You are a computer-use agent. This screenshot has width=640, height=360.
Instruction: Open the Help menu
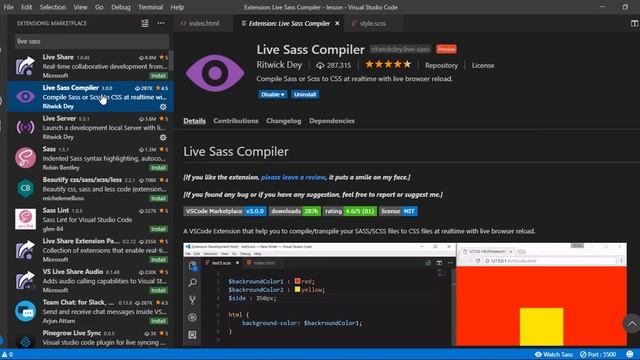(177, 7)
